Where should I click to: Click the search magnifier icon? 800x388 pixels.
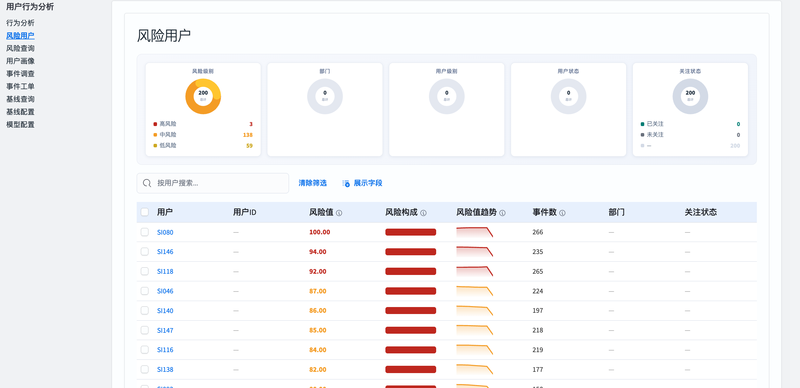(x=147, y=183)
